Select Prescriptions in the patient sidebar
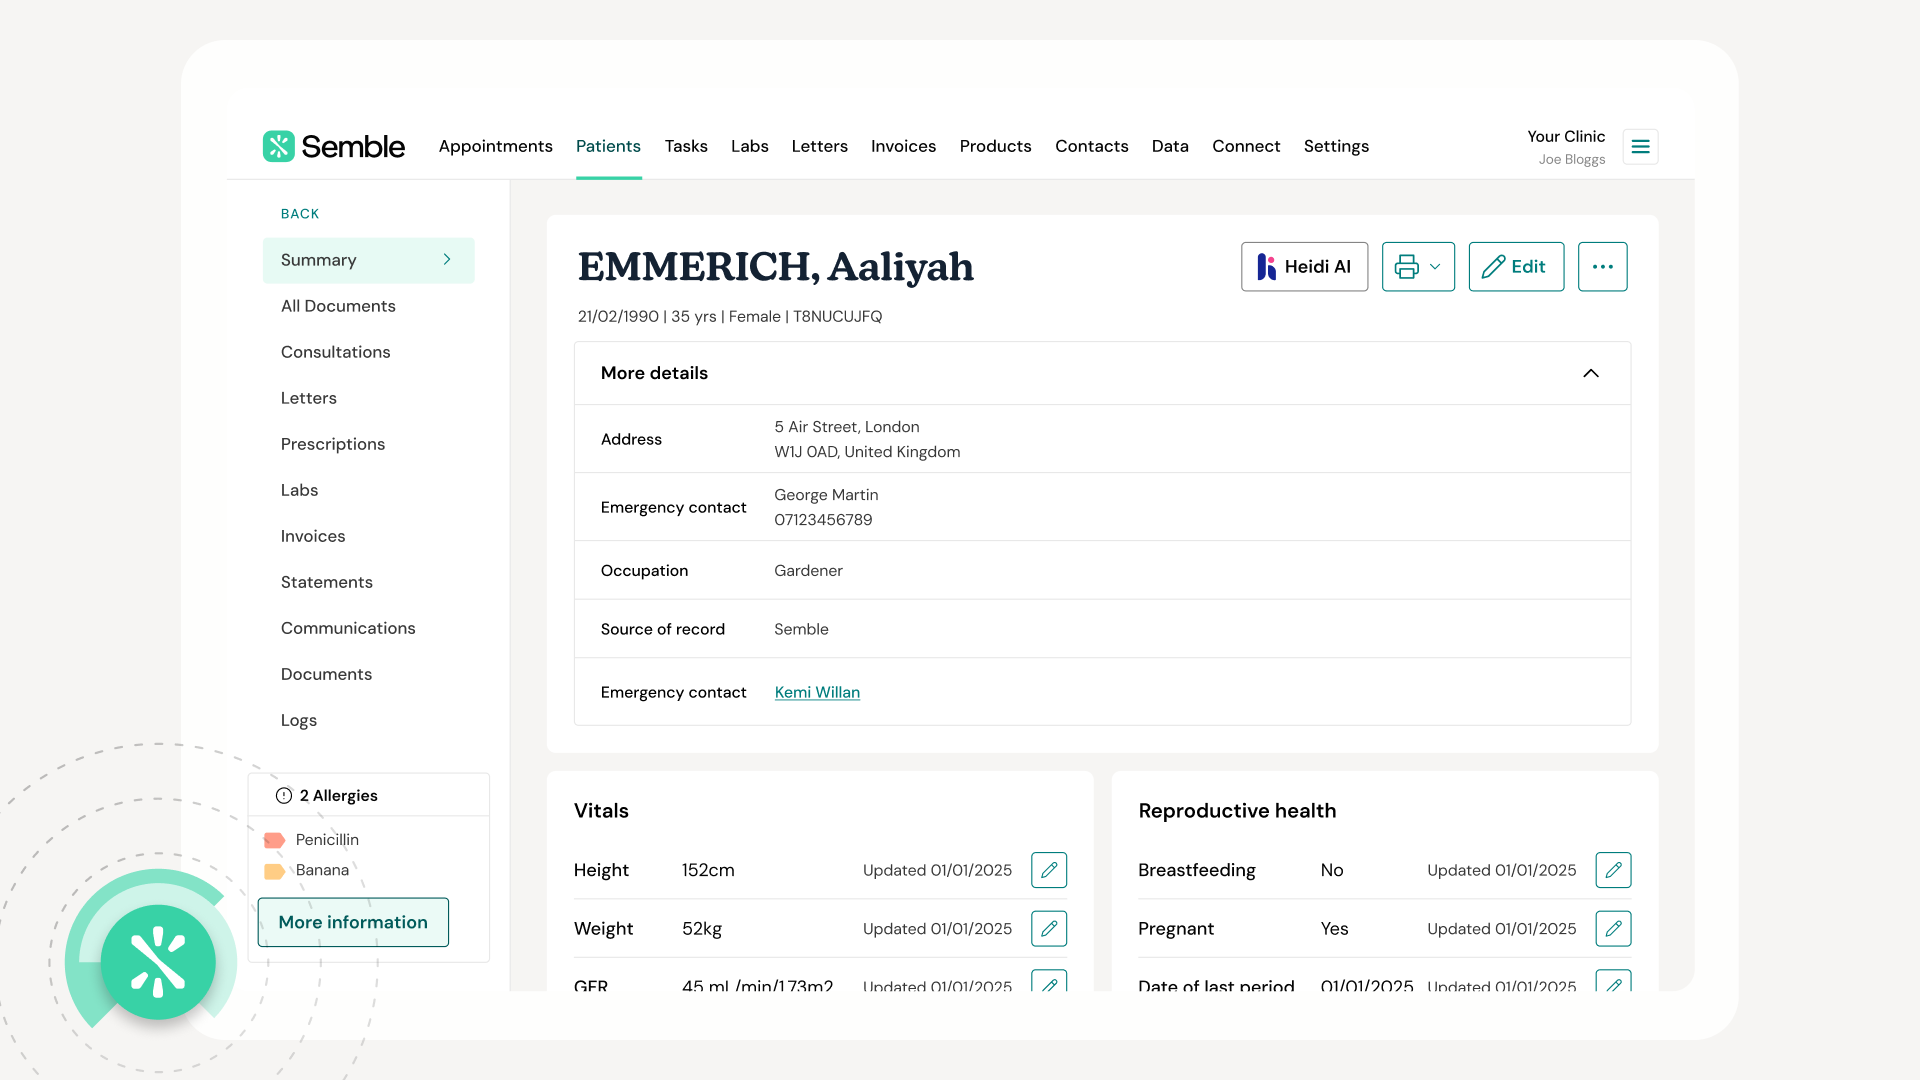This screenshot has height=1080, width=1920. pyautogui.click(x=332, y=444)
